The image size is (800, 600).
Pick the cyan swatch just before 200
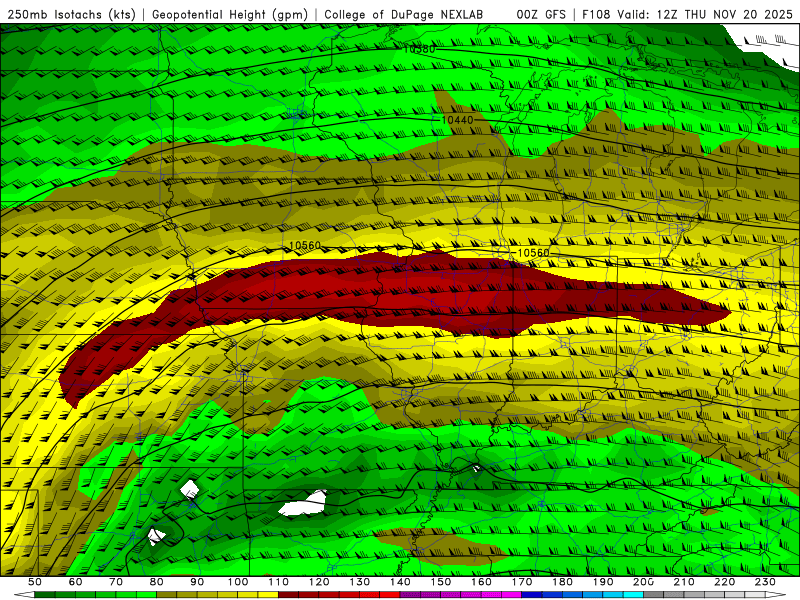click(x=633, y=595)
